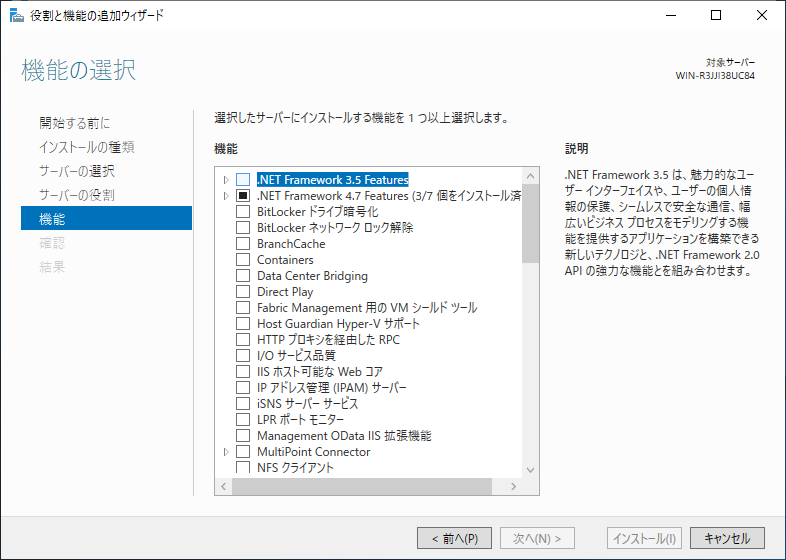Check the Host Guardian Hyper-V サポート checkbox

pyautogui.click(x=243, y=324)
